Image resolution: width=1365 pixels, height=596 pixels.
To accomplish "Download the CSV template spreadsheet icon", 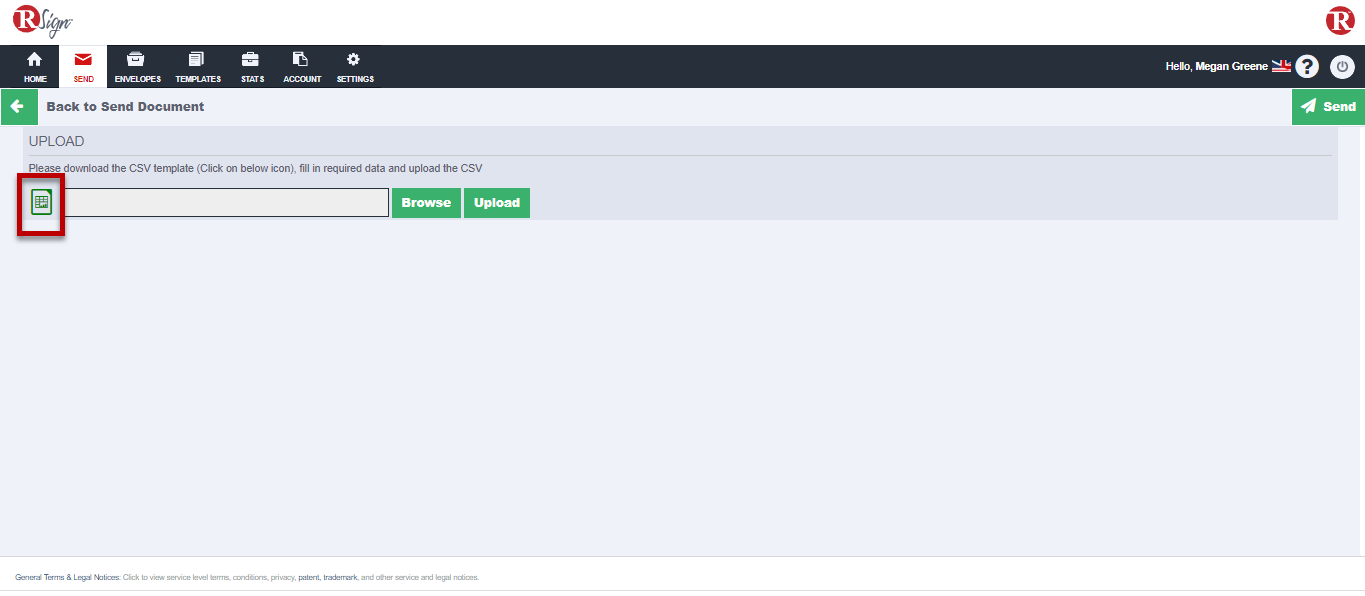I will click(x=41, y=203).
